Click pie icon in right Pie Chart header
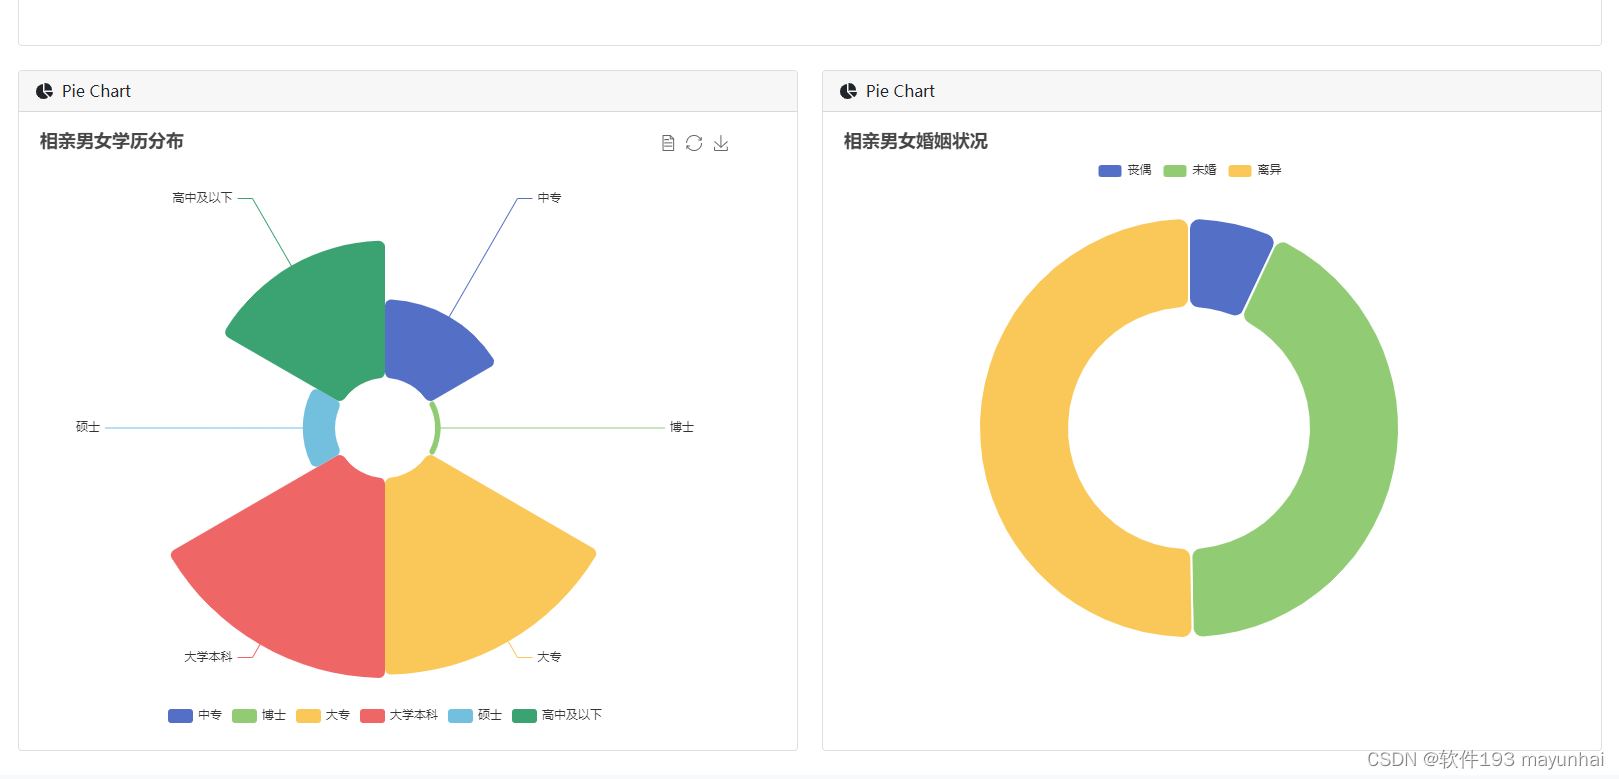1619x779 pixels. (848, 91)
